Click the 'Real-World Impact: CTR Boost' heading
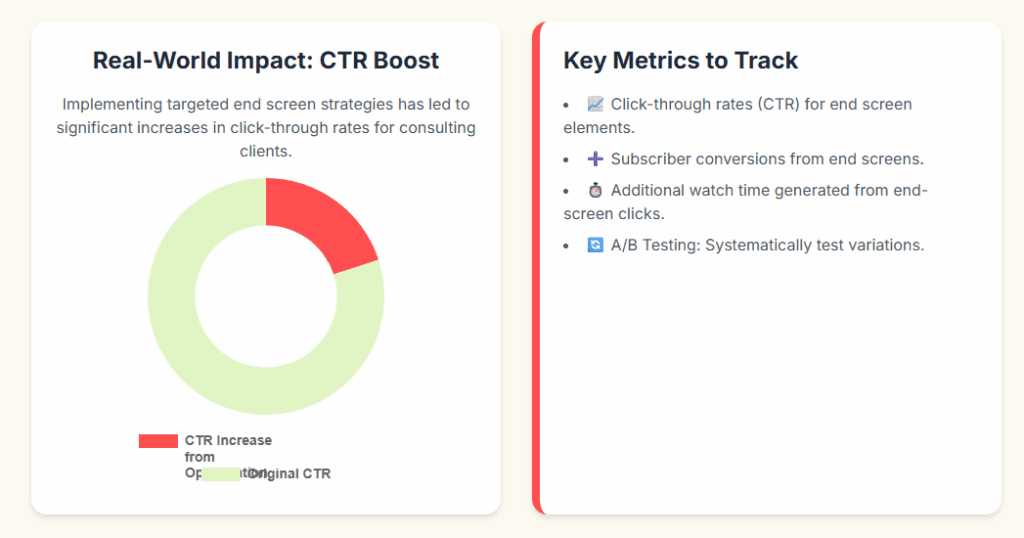Image resolution: width=1024 pixels, height=538 pixels. [266, 60]
